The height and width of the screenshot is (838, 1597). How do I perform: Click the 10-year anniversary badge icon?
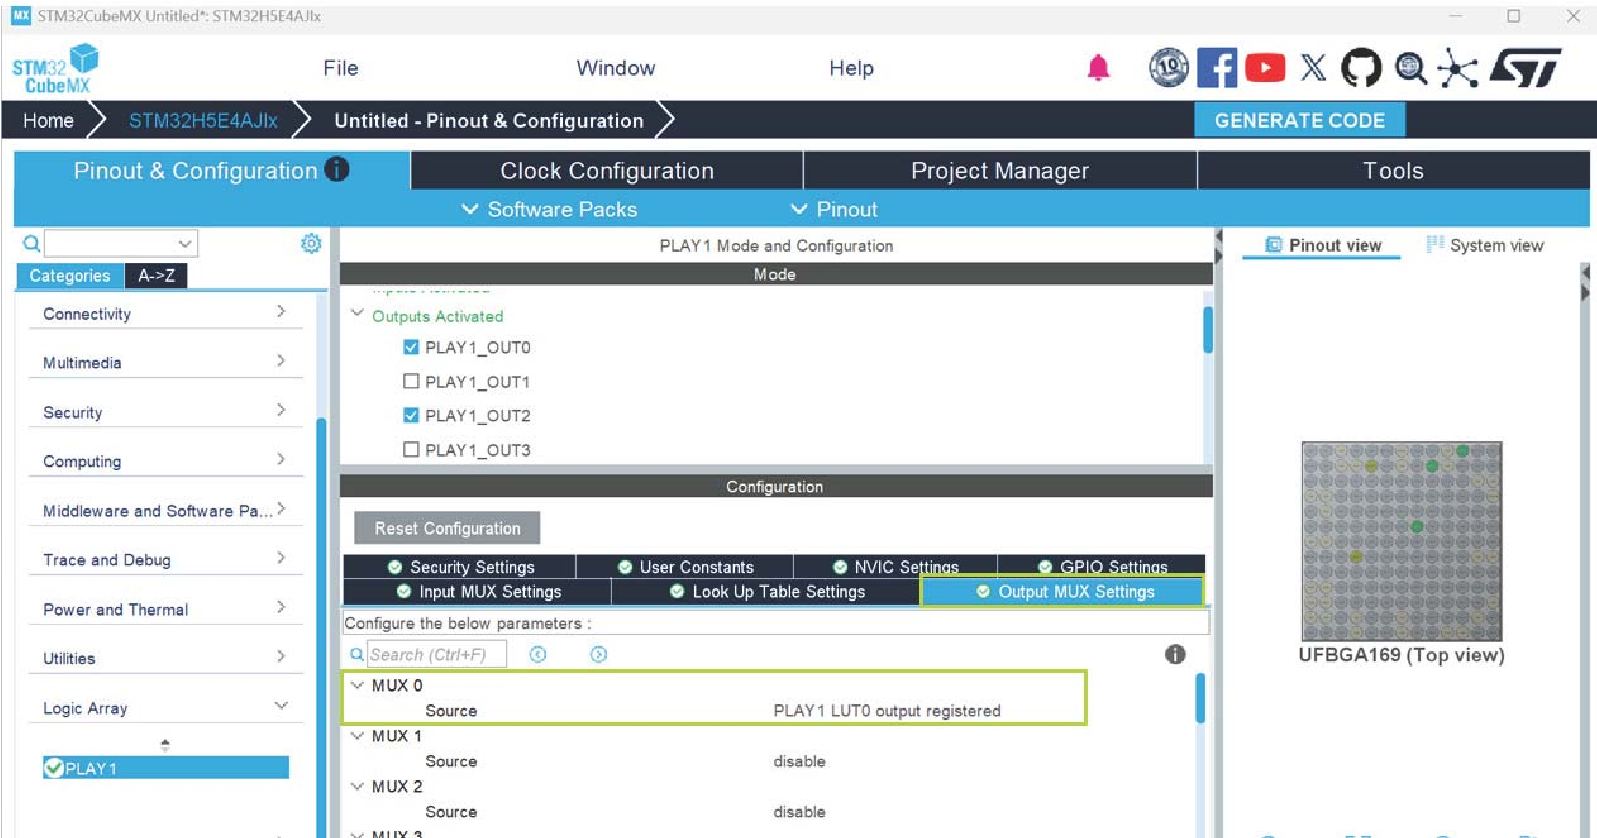(x=1168, y=68)
